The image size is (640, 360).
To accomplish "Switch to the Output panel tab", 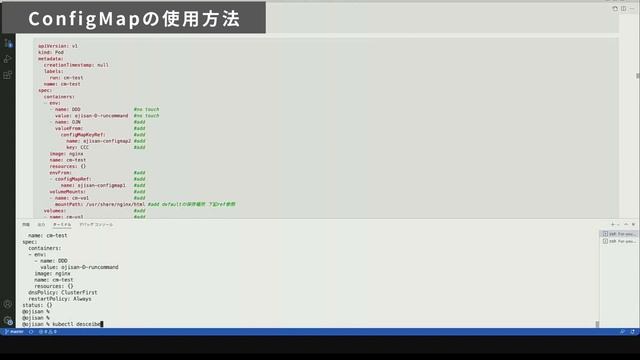I will [x=41, y=224].
